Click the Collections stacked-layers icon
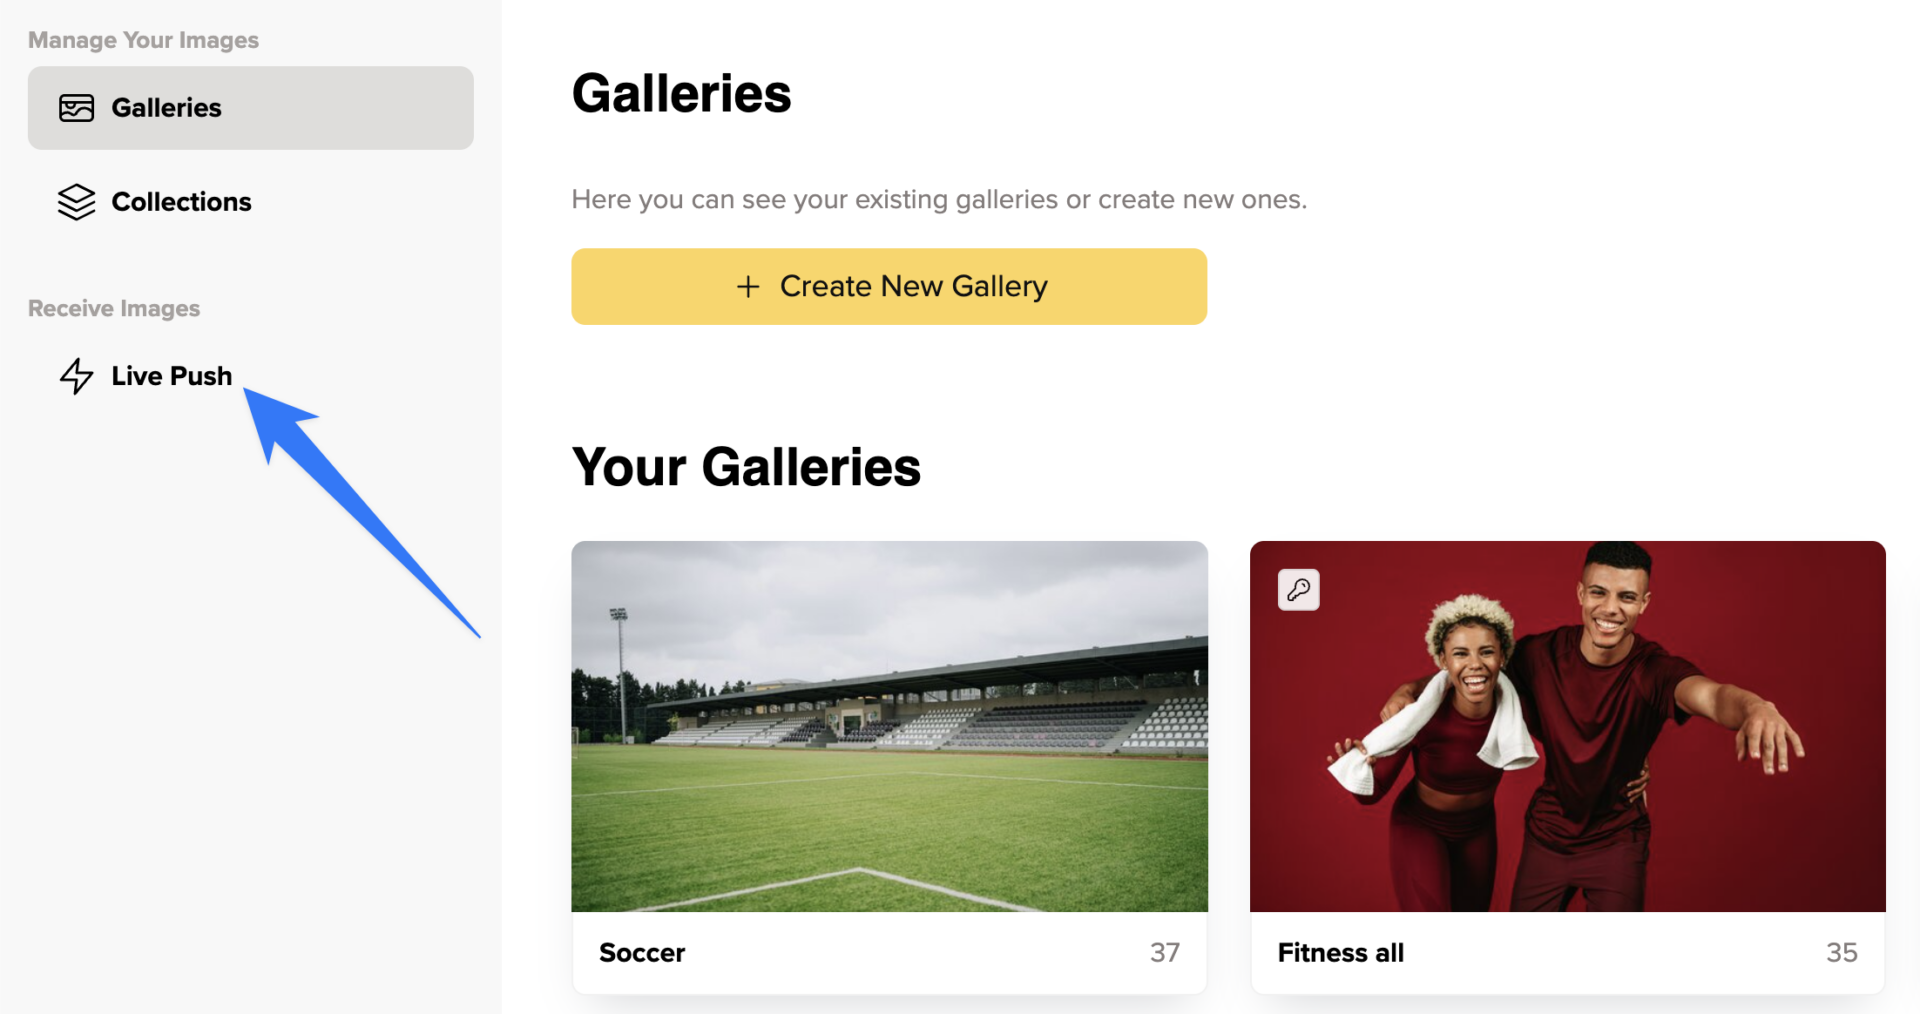 click(76, 202)
